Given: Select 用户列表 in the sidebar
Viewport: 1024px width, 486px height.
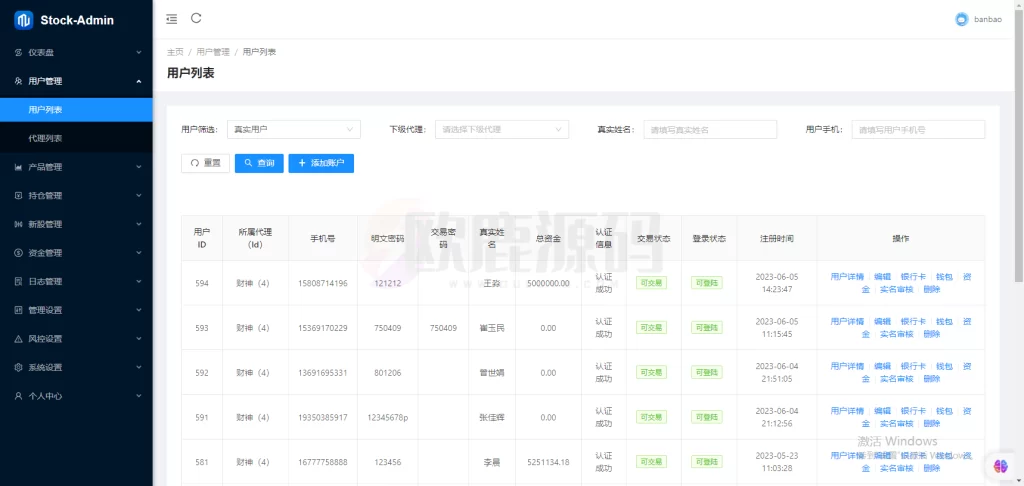Looking at the screenshot, I should [76, 110].
